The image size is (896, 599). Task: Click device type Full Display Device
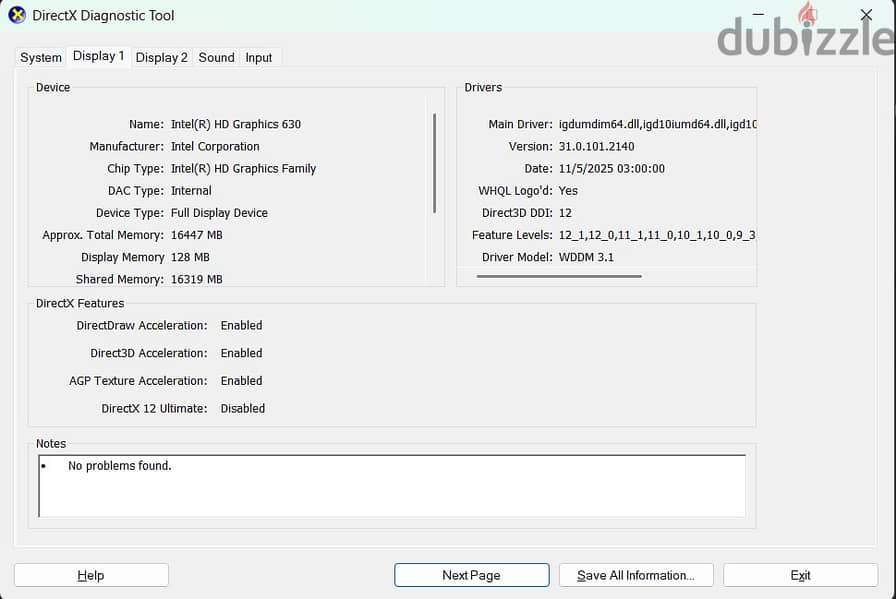click(x=219, y=213)
